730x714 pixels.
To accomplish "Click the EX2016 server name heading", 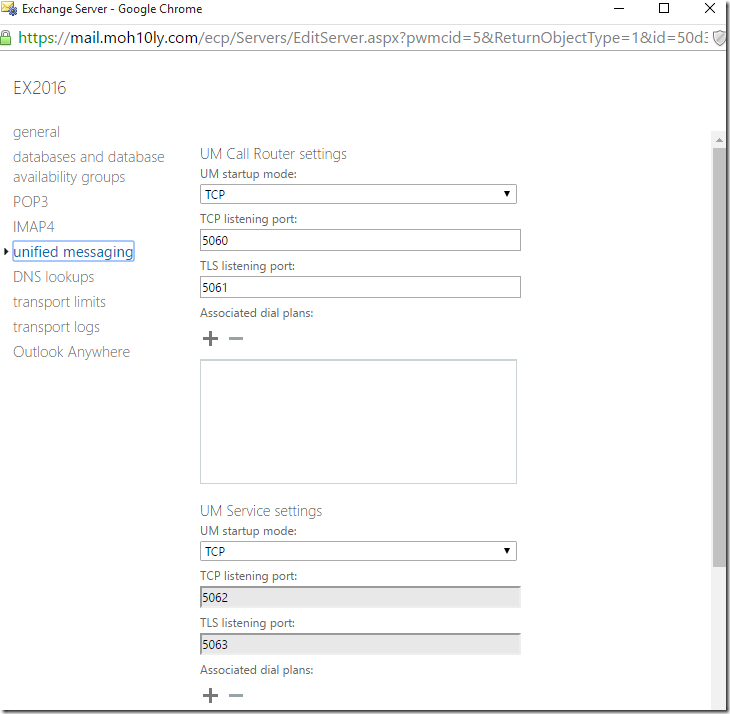I will click(40, 88).
